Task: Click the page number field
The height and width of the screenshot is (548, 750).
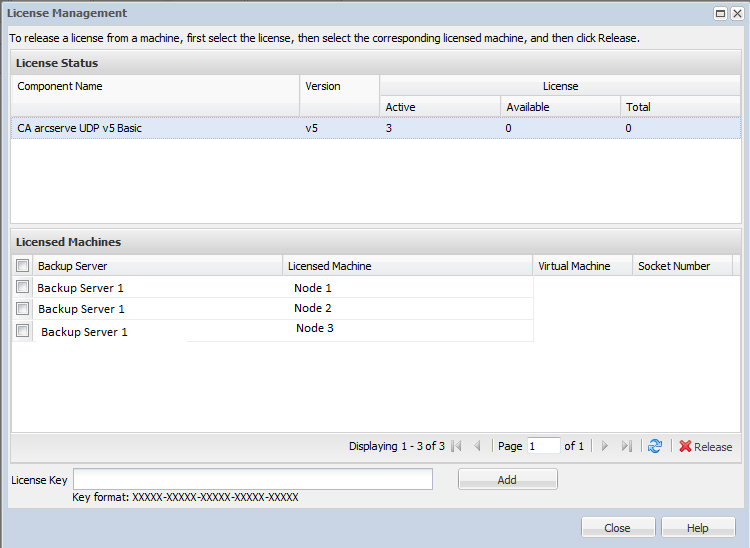Action: click(543, 446)
